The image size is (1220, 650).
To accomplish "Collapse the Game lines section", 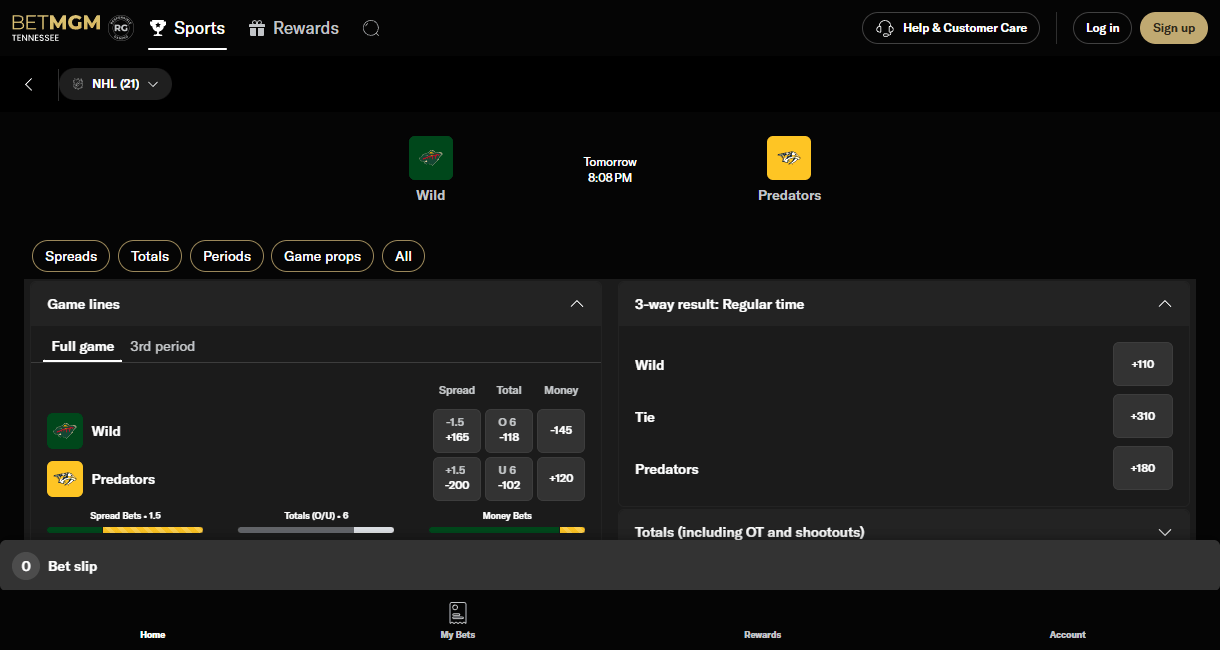I will tap(576, 304).
